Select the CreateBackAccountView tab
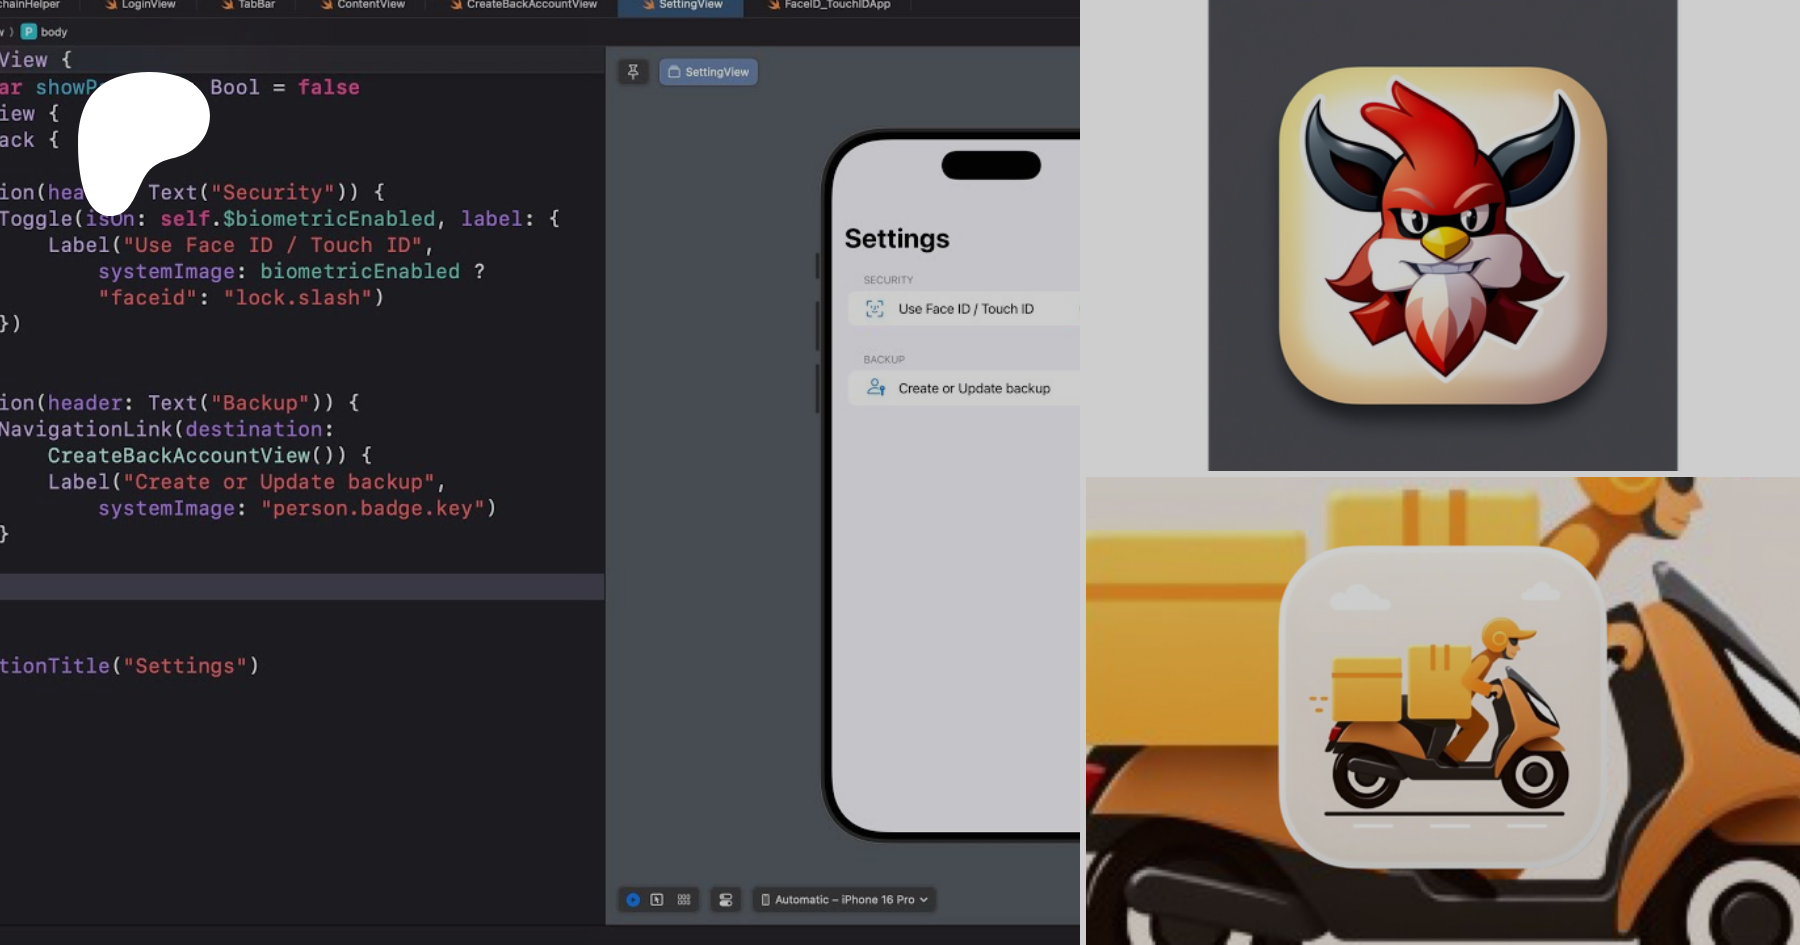 pyautogui.click(x=530, y=5)
